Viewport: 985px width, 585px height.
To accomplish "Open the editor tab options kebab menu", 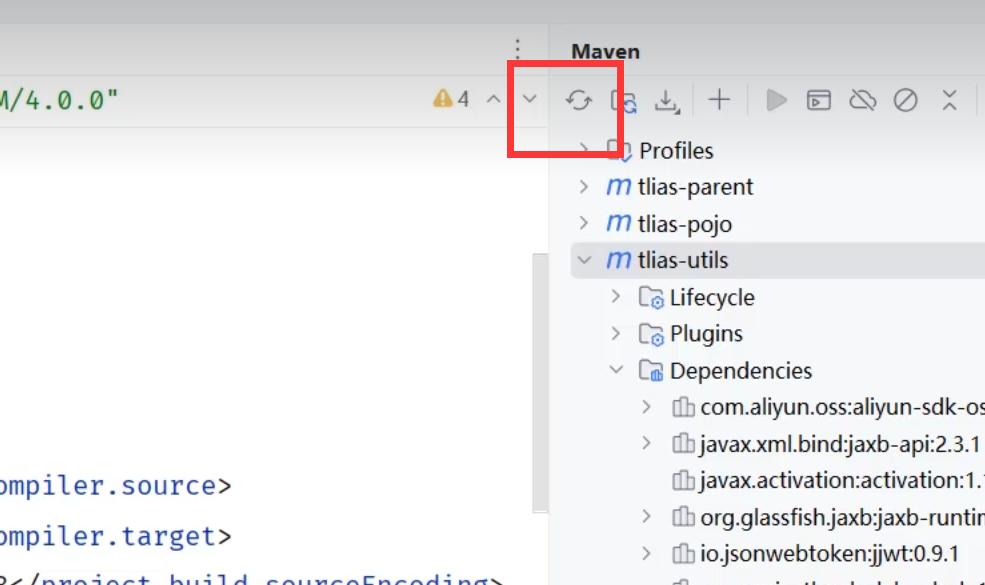I will (x=517, y=49).
